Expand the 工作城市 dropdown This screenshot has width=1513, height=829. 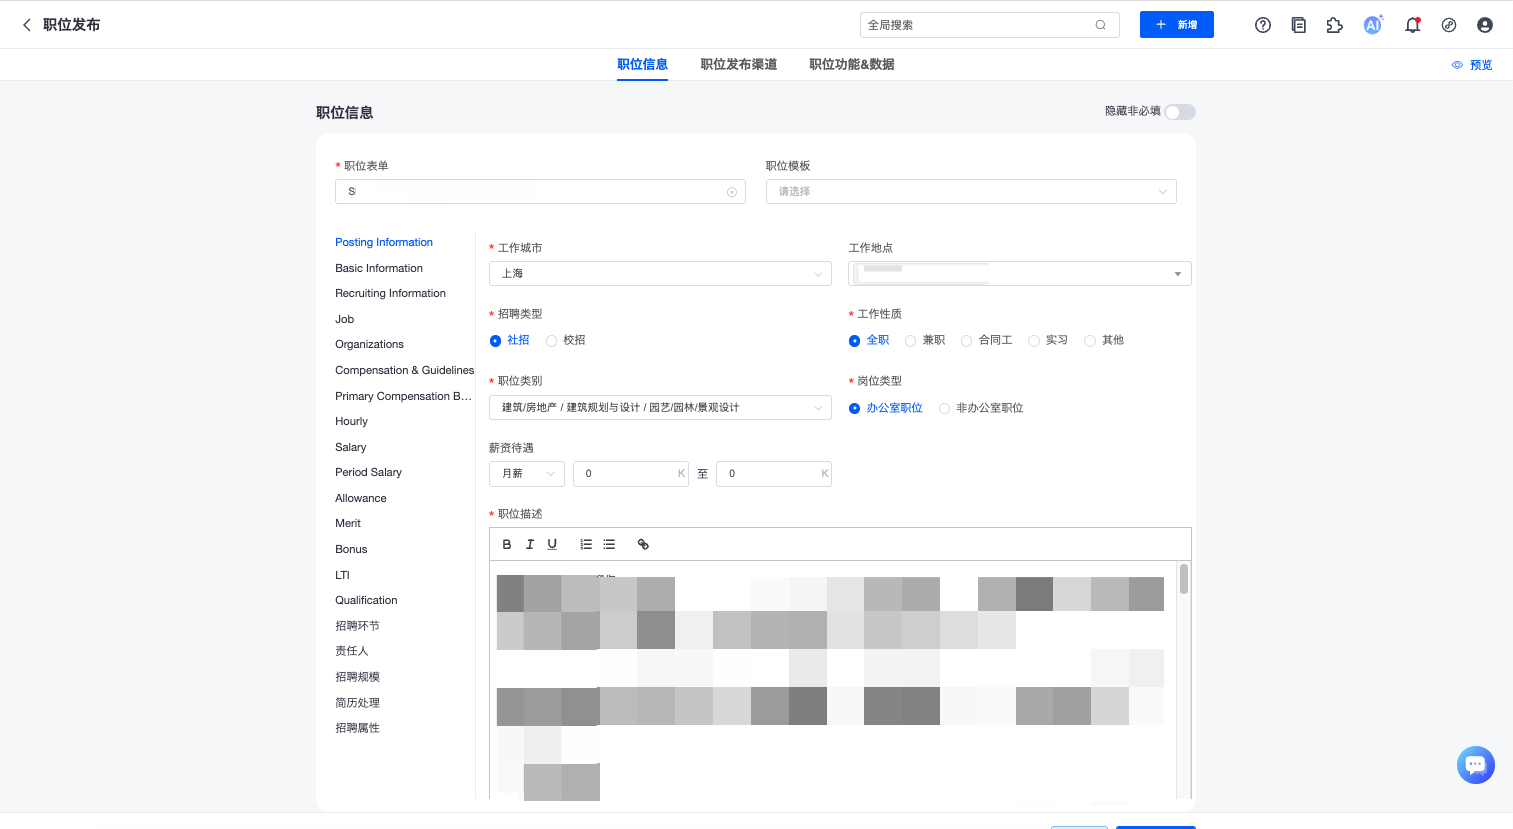(660, 274)
